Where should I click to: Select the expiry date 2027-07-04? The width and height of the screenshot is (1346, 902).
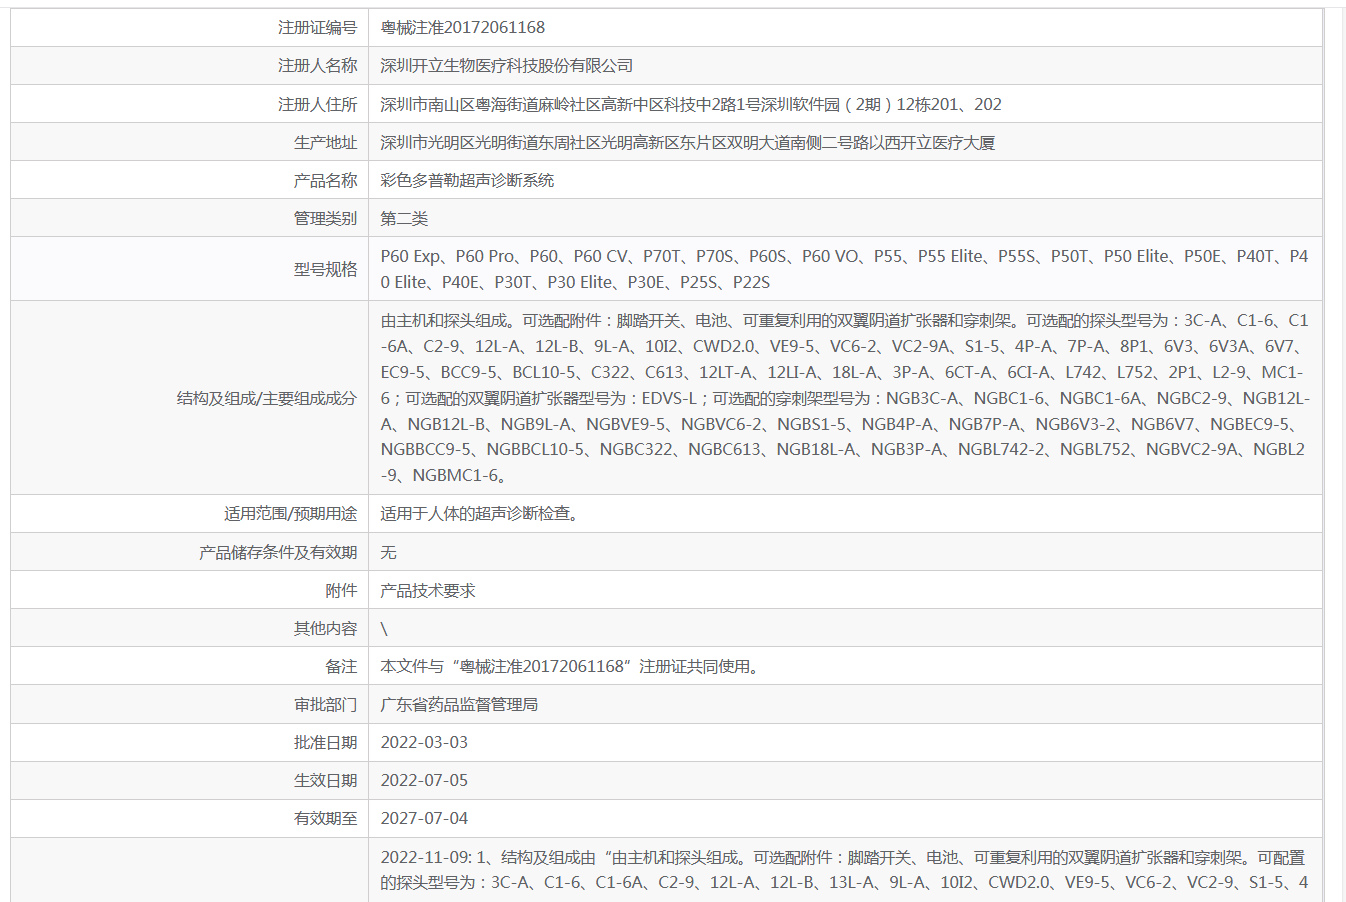424,818
